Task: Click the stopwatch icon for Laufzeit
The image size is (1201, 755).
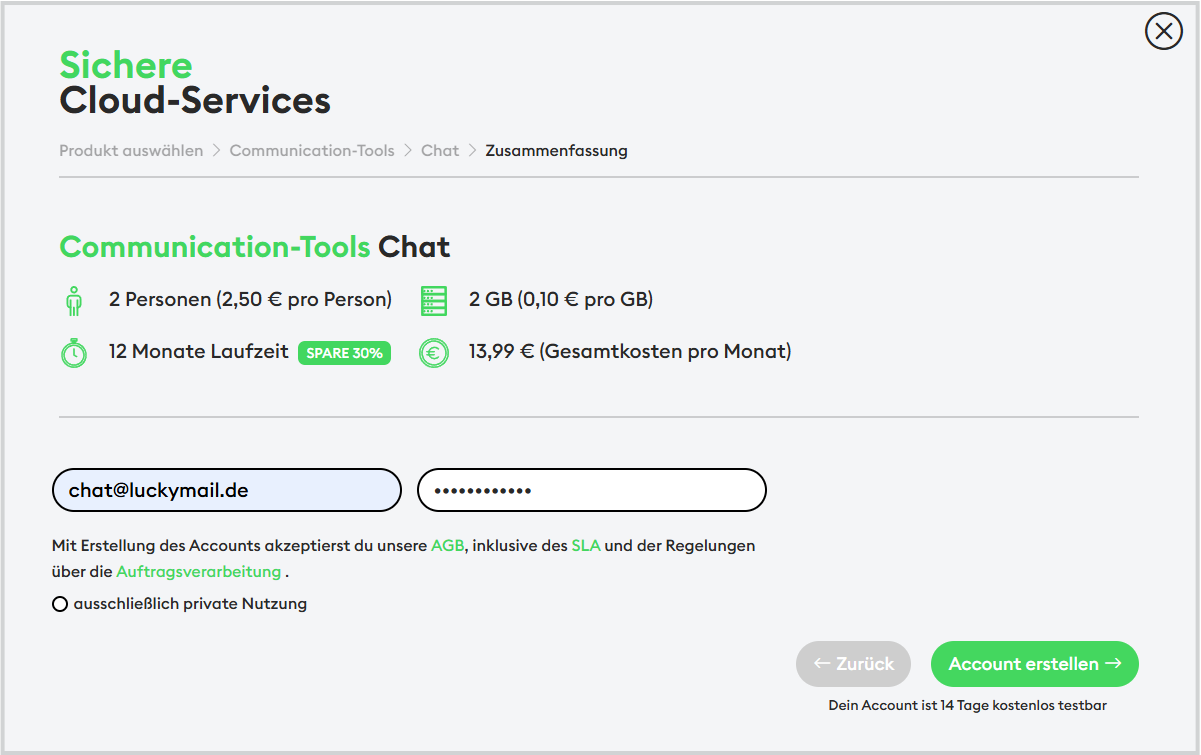Action: click(x=74, y=352)
